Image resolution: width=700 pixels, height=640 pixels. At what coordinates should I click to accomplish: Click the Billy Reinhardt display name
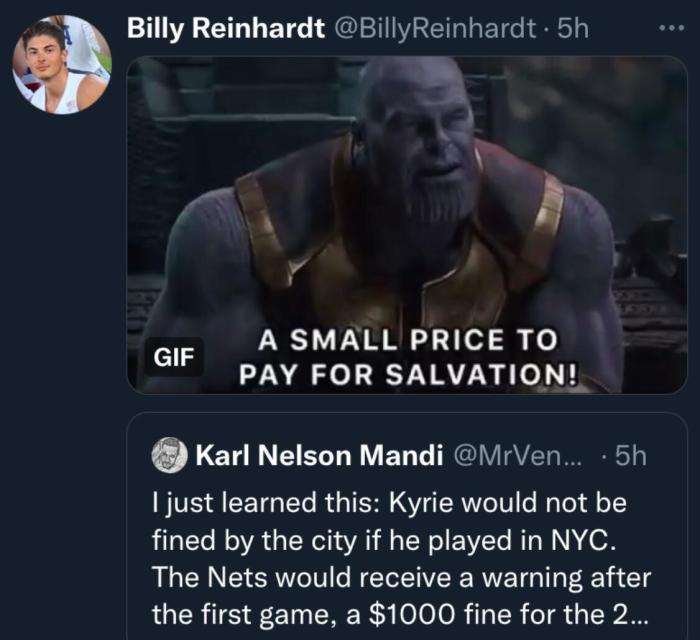pos(225,29)
